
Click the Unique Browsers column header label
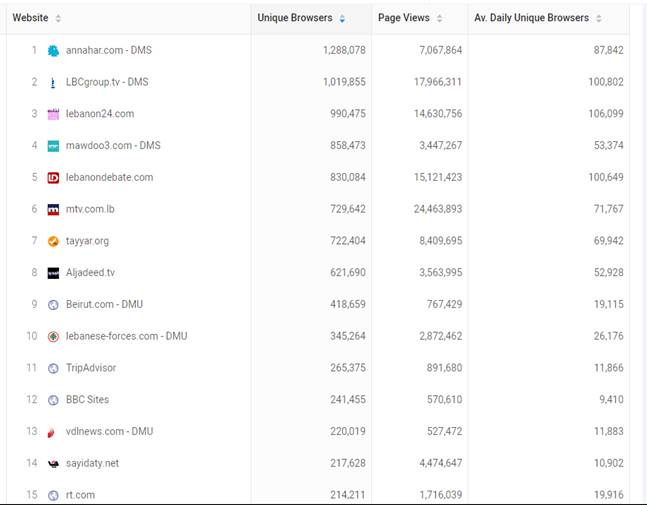point(295,18)
